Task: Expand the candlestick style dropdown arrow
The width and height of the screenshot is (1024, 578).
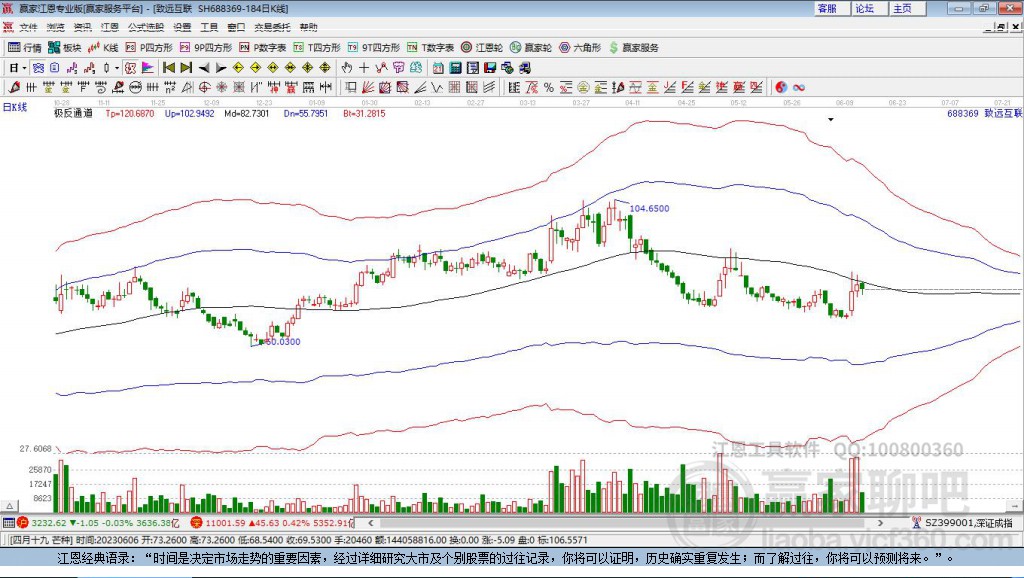Action: point(117,68)
